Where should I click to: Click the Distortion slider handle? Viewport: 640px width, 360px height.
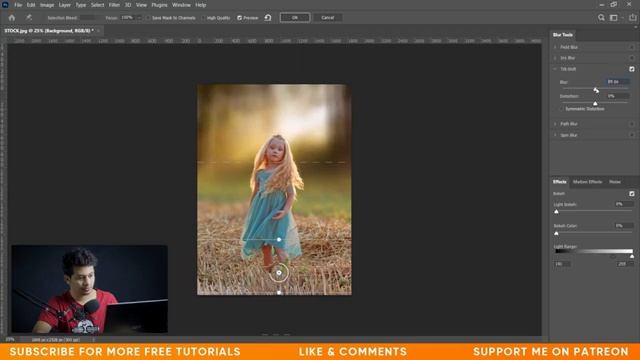click(x=595, y=104)
